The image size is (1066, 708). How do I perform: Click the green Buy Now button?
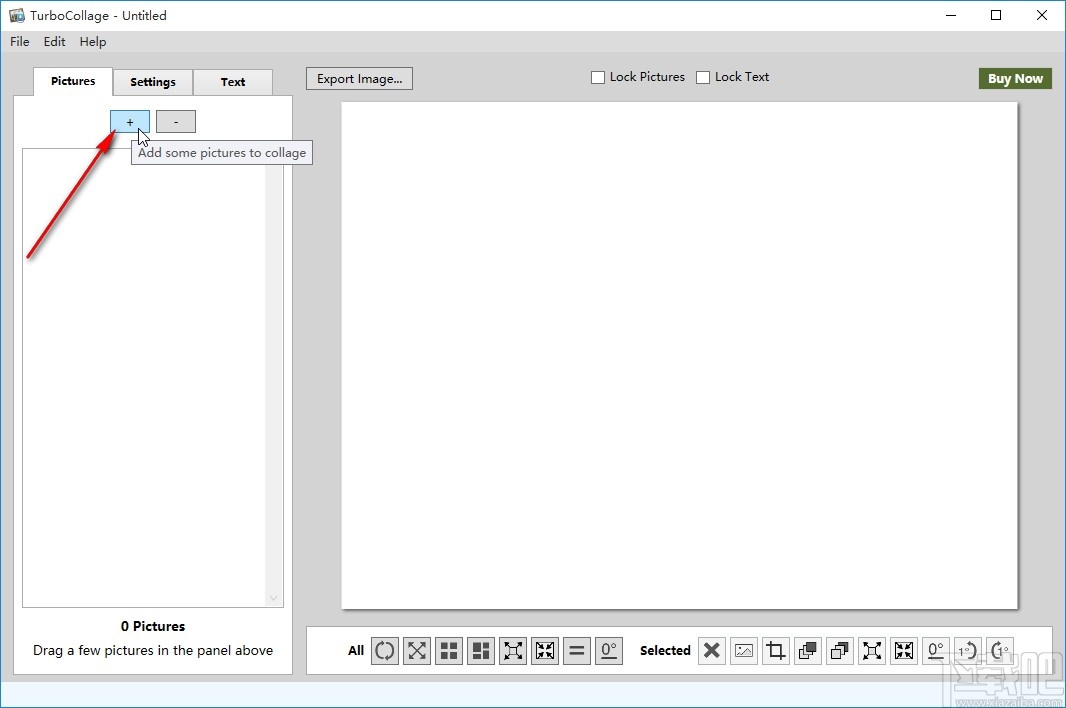(1015, 79)
